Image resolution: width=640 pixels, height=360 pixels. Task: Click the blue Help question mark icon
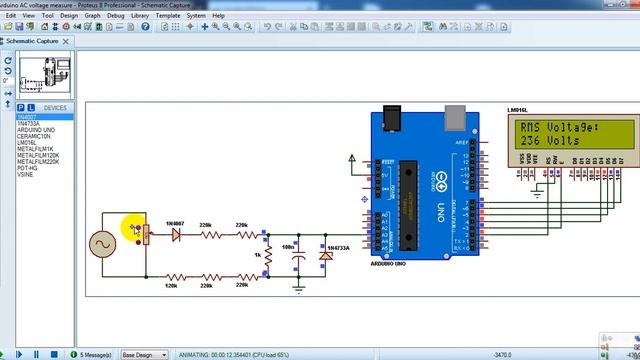pos(145,27)
